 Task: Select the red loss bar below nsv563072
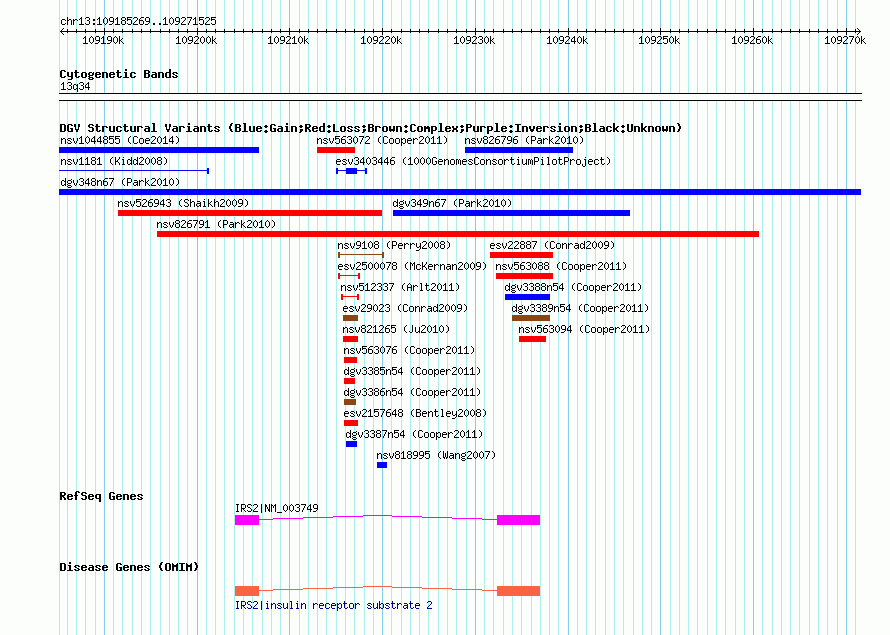tap(336, 150)
